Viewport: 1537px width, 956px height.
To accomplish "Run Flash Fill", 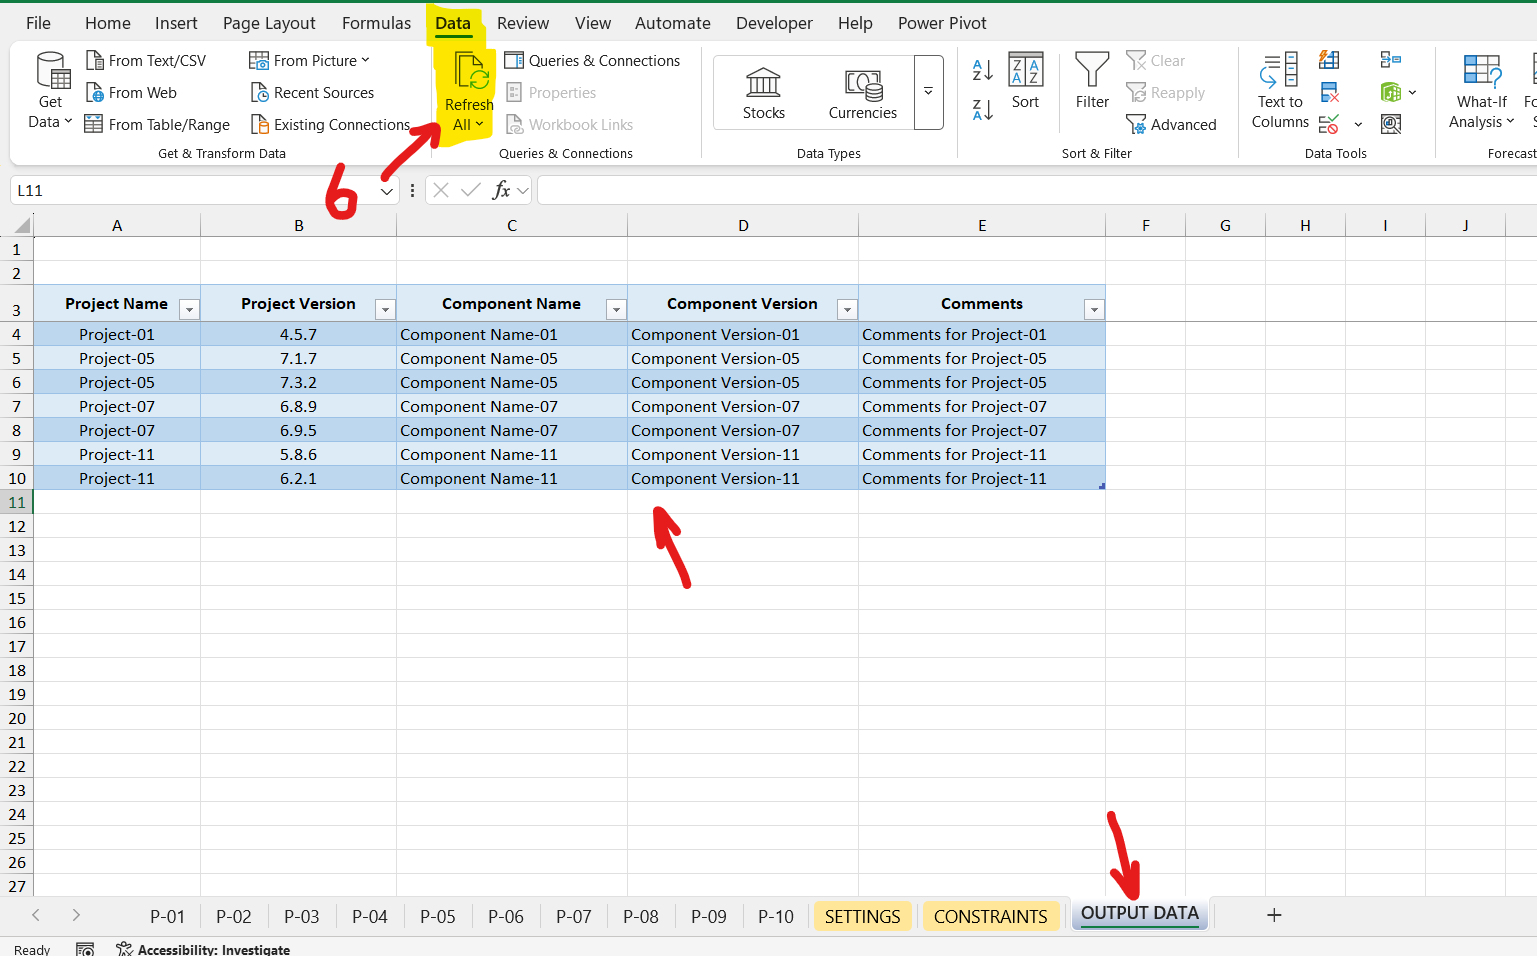I will pos(1329,60).
